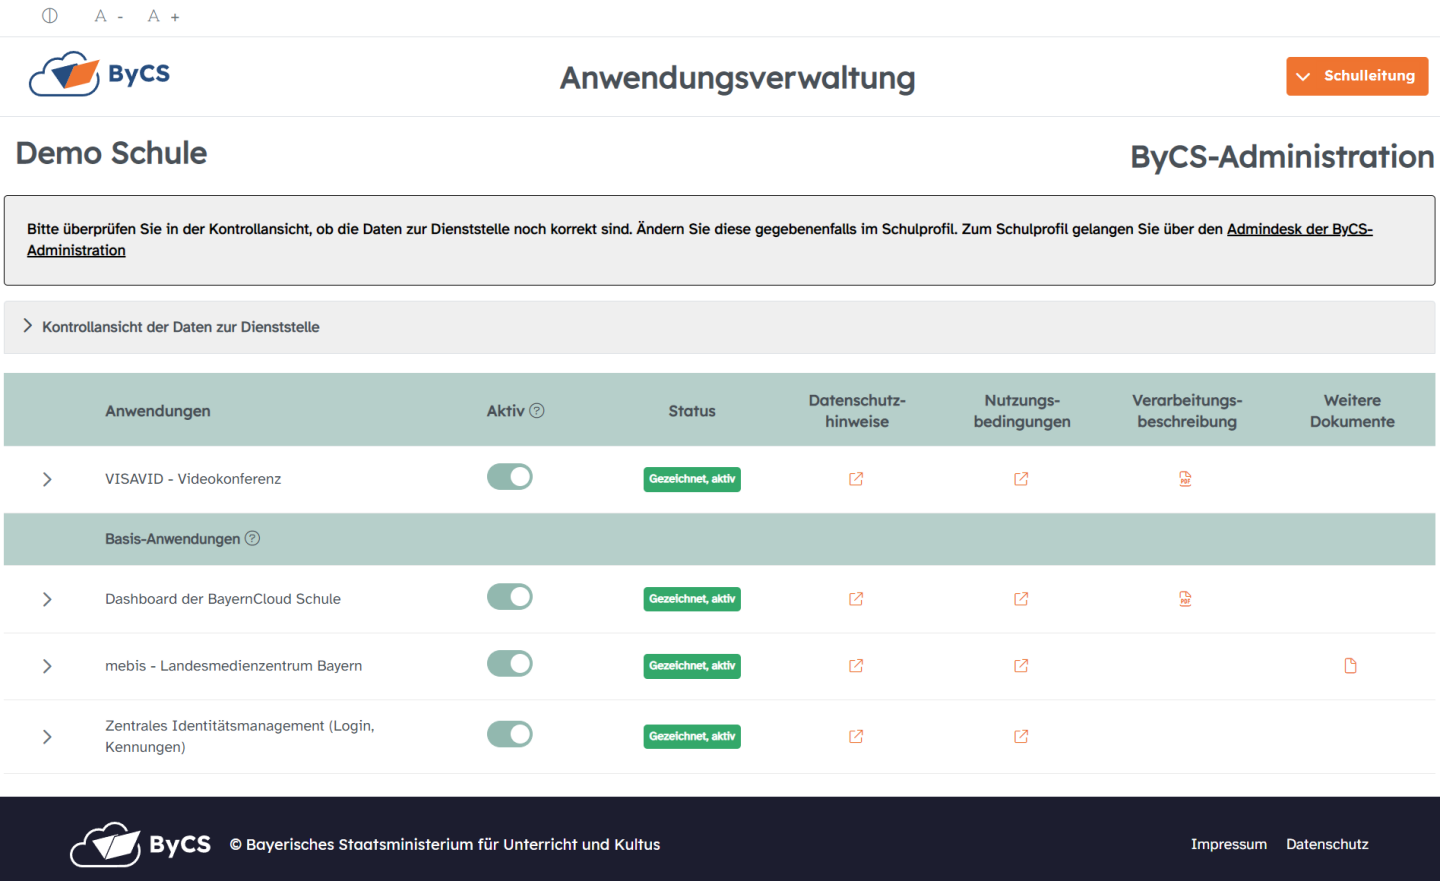1440x881 pixels.
Task: Click the 'VISAVID - Videokonferenz' application name
Action: click(x=193, y=479)
